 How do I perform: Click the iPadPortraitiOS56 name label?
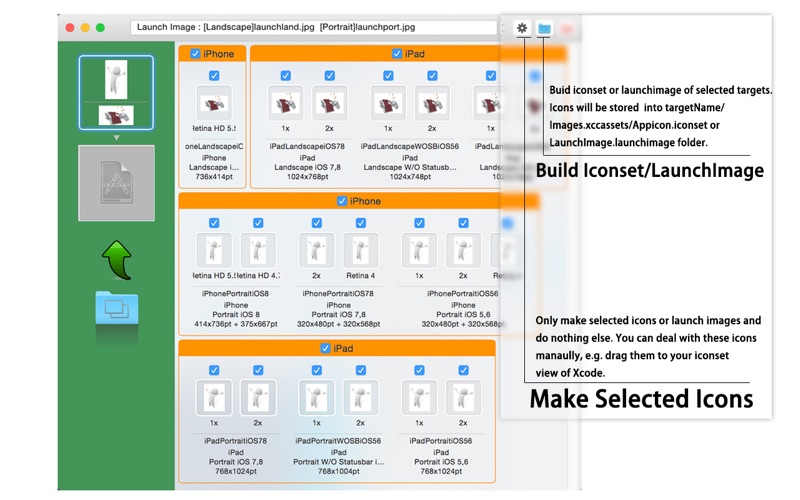click(441, 441)
